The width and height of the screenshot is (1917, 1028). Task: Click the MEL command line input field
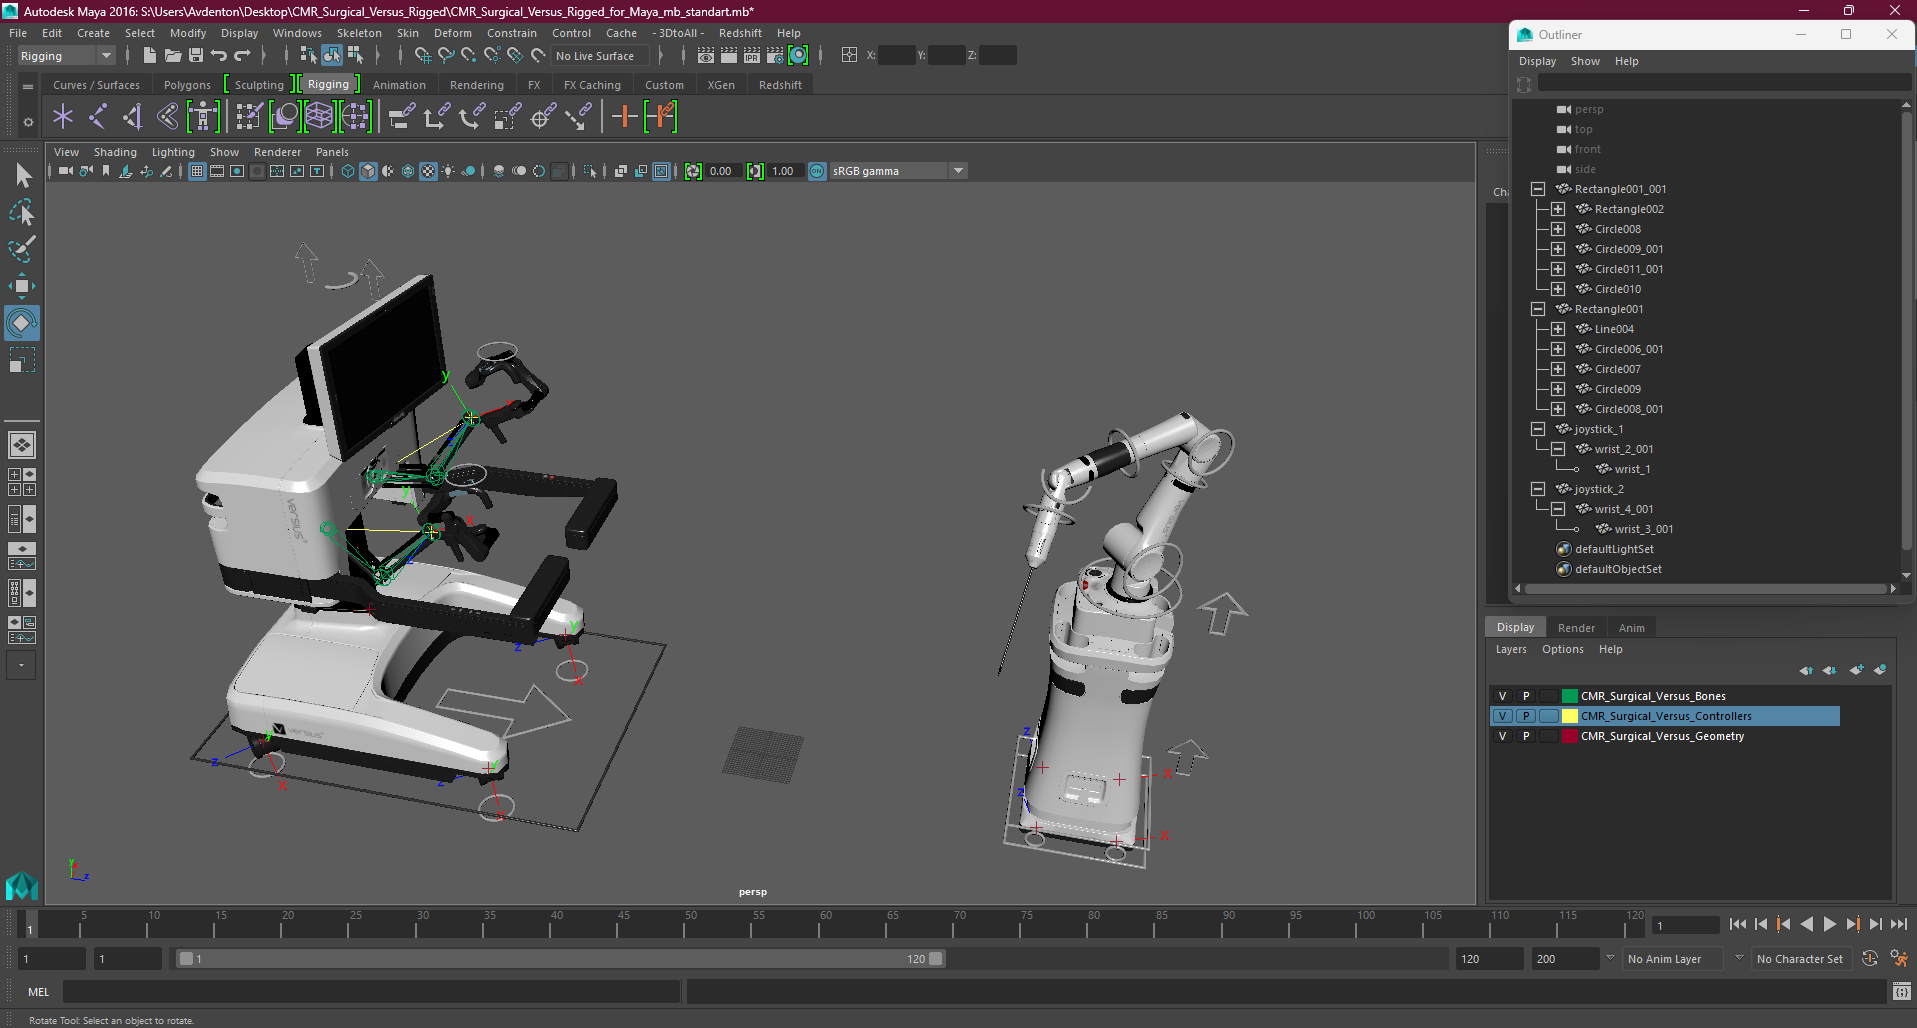tap(371, 992)
